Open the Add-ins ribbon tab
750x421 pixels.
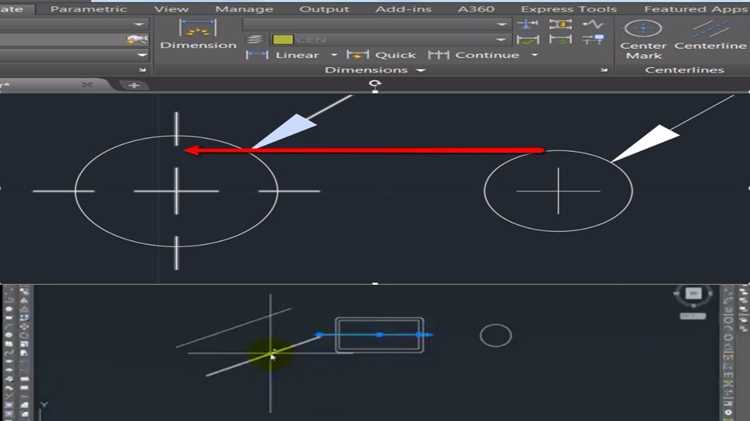click(403, 9)
